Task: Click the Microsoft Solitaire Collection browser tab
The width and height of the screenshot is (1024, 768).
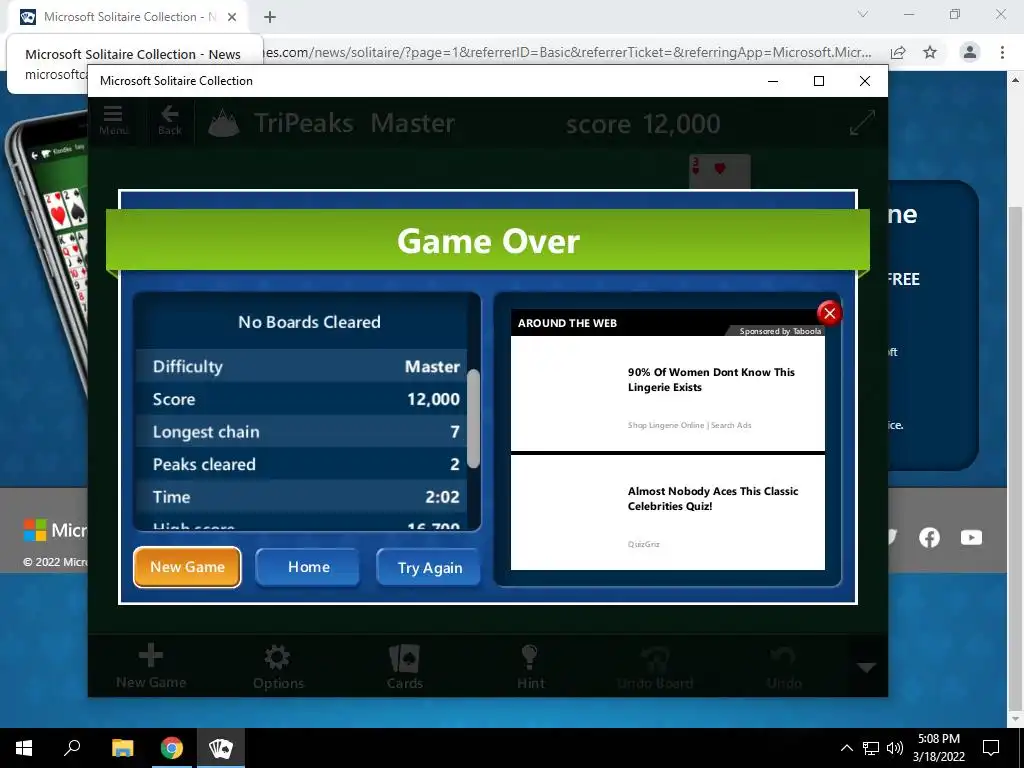Action: click(129, 17)
